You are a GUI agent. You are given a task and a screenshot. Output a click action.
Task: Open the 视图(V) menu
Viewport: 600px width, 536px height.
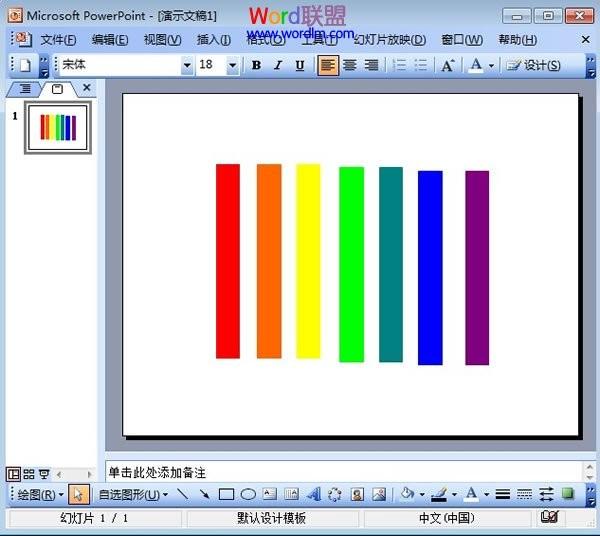(x=162, y=40)
